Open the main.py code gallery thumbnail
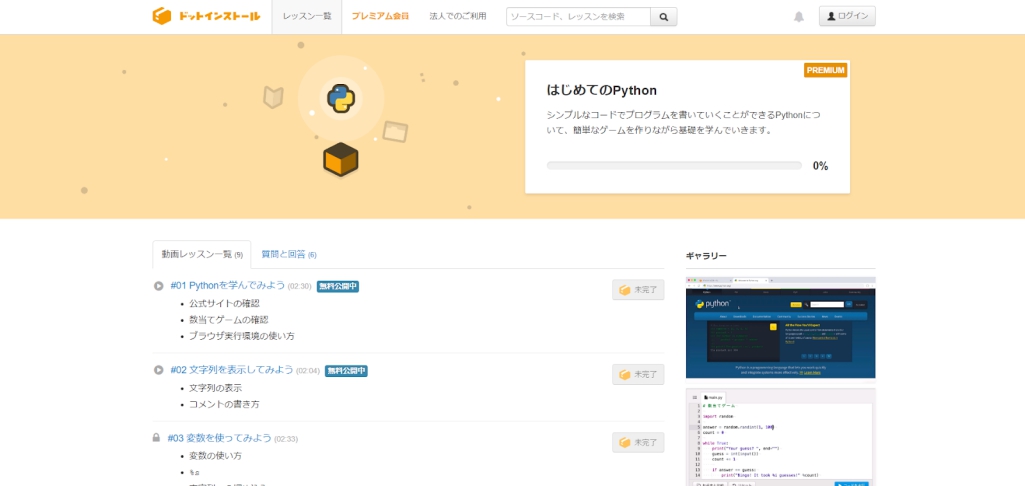The width and height of the screenshot is (1025, 486). pos(781,437)
